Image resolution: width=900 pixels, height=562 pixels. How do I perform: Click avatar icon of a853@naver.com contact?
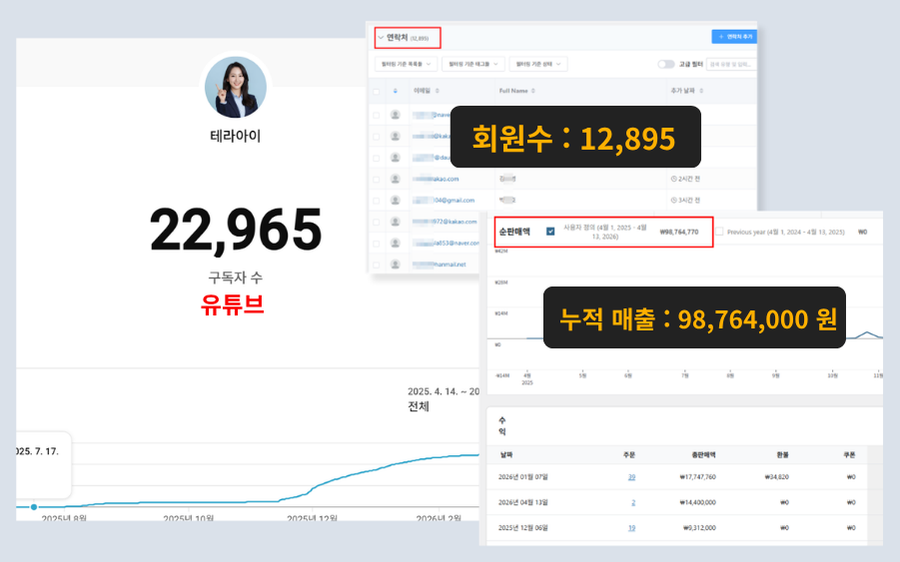[395, 243]
